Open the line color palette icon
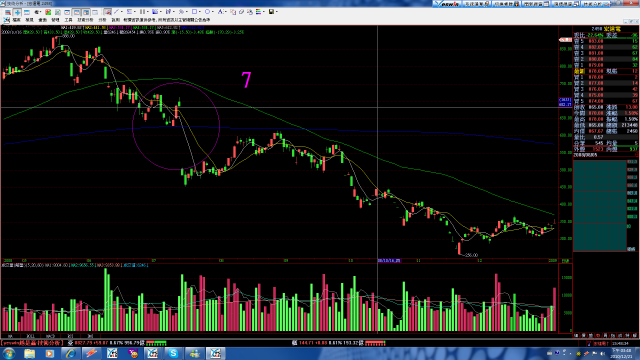The width and height of the screenshot is (640, 360). pyautogui.click(x=258, y=12)
